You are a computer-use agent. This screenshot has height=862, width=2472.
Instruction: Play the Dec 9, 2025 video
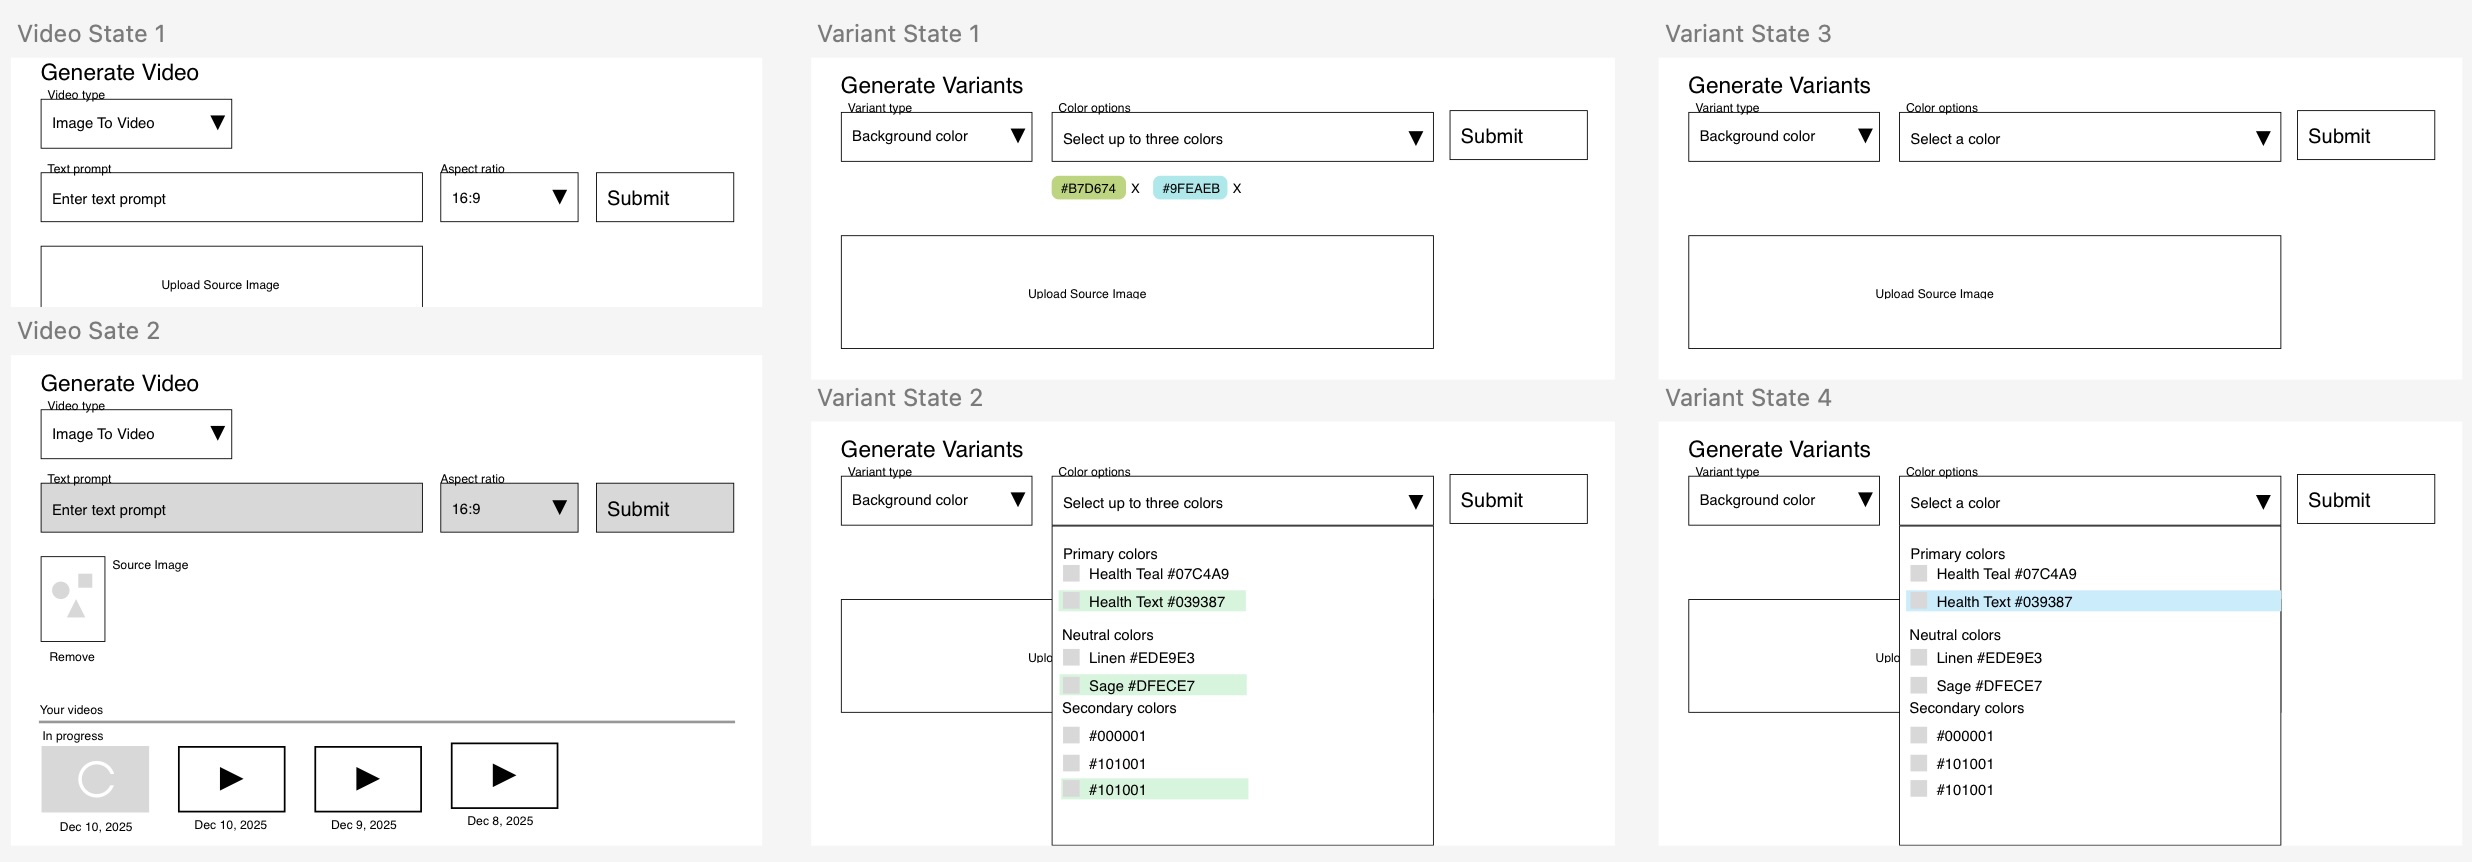tap(367, 779)
